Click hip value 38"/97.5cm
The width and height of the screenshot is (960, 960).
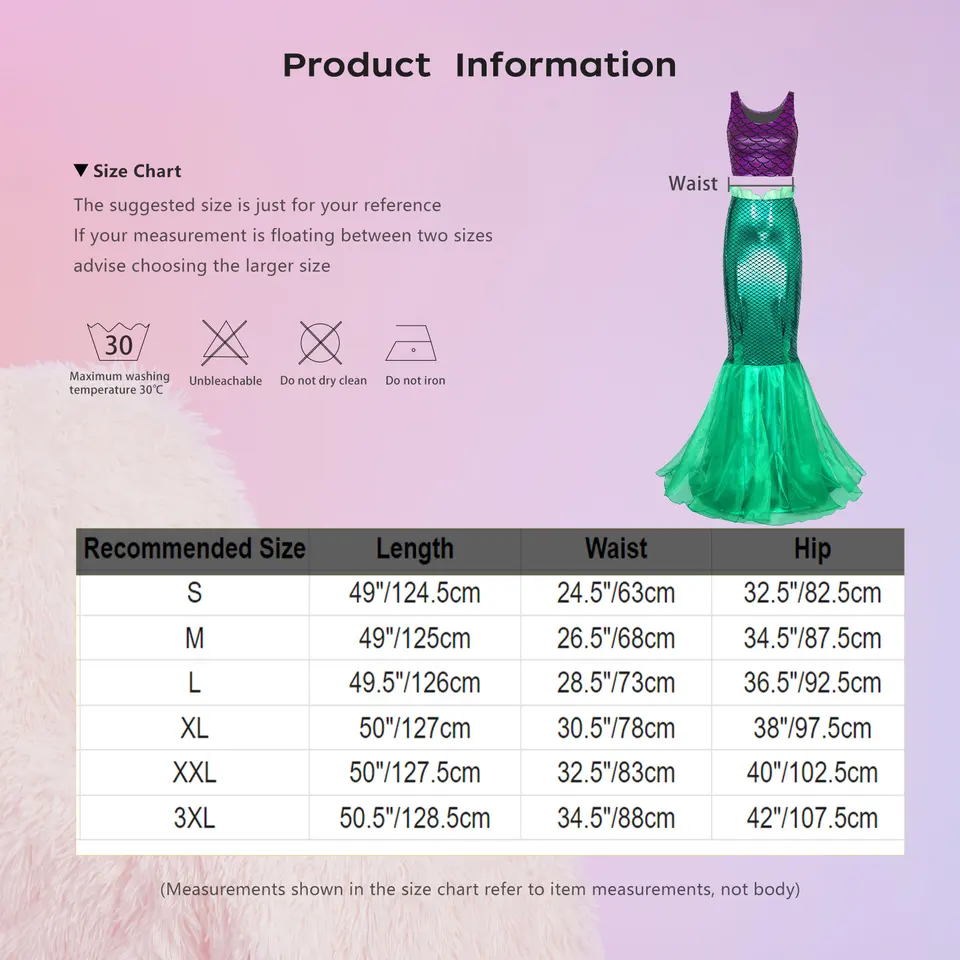812,728
